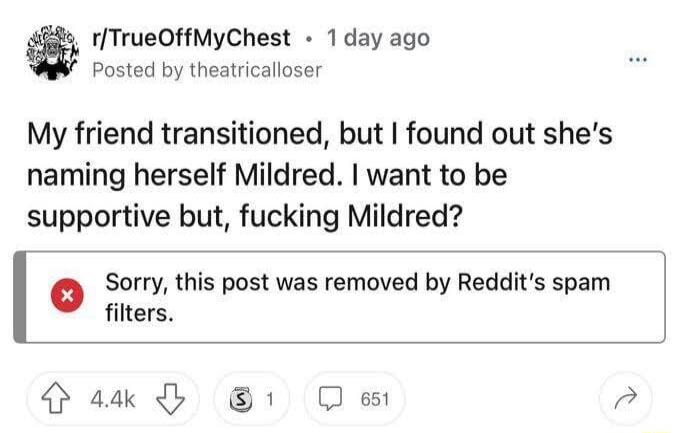Open the r/TrueOffMyChest subreddit name link
Screen dimensions: 679x433
(191, 39)
